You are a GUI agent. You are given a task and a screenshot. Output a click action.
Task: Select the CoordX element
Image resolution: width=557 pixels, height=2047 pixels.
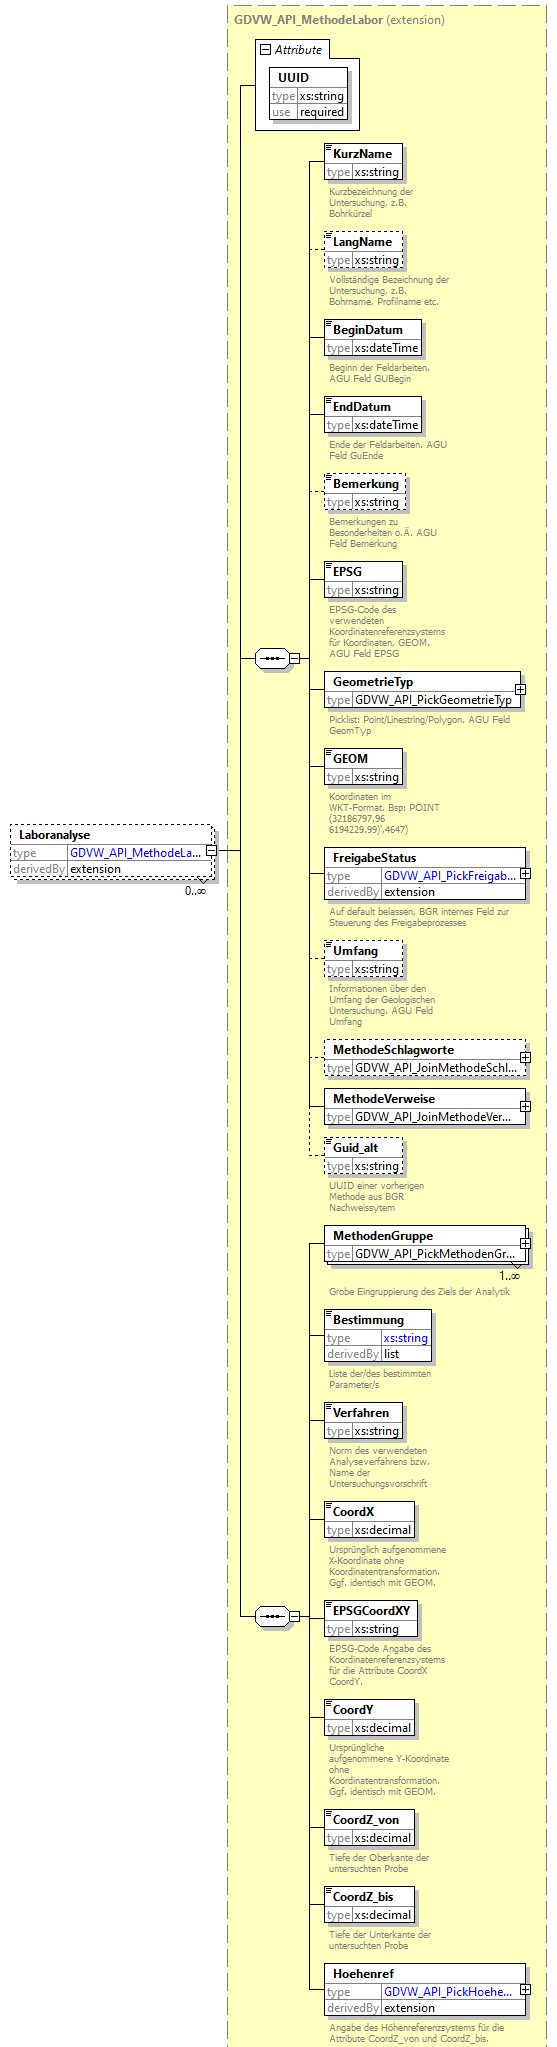(x=369, y=1520)
